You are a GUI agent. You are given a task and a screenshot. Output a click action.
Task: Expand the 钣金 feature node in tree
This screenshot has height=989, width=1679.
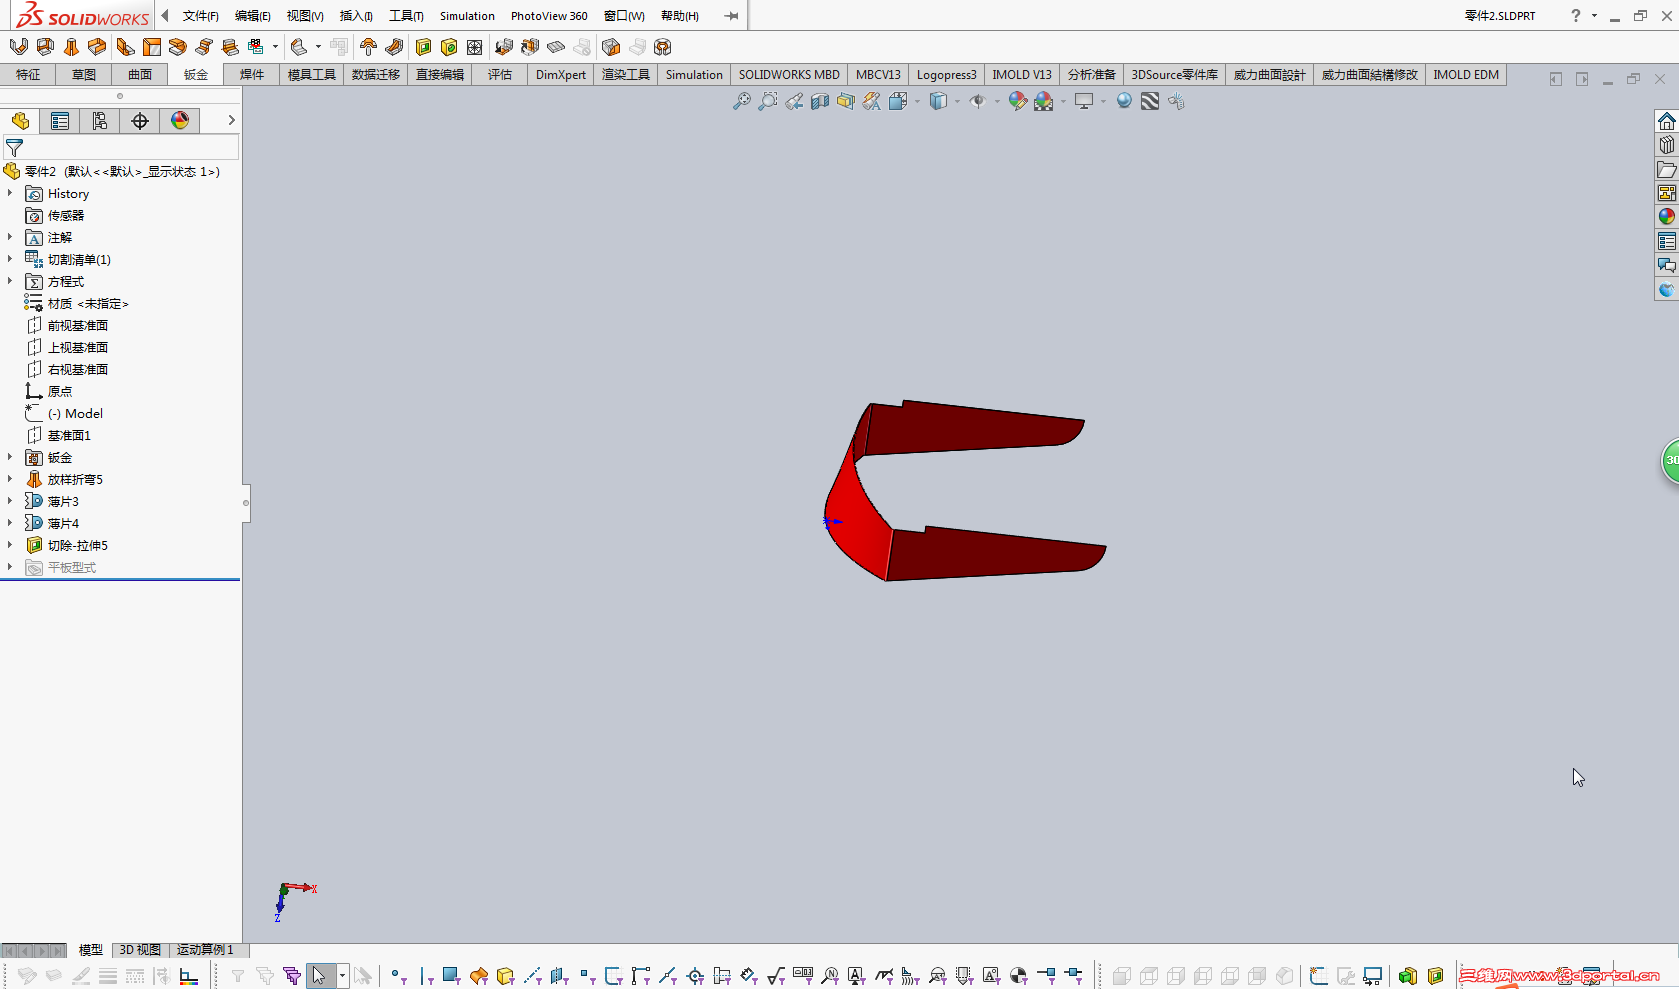10,457
